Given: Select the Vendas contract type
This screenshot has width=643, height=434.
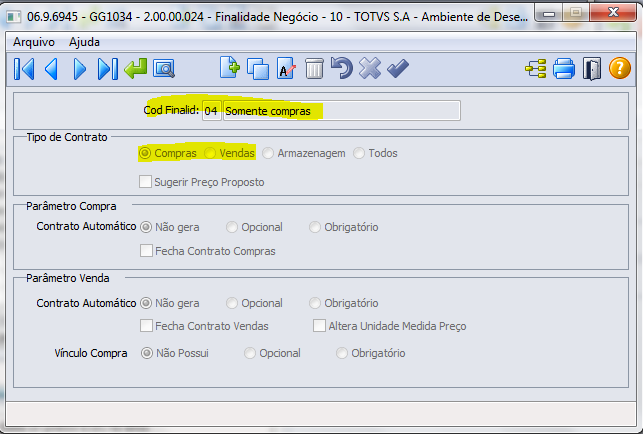Looking at the screenshot, I should pos(211,153).
